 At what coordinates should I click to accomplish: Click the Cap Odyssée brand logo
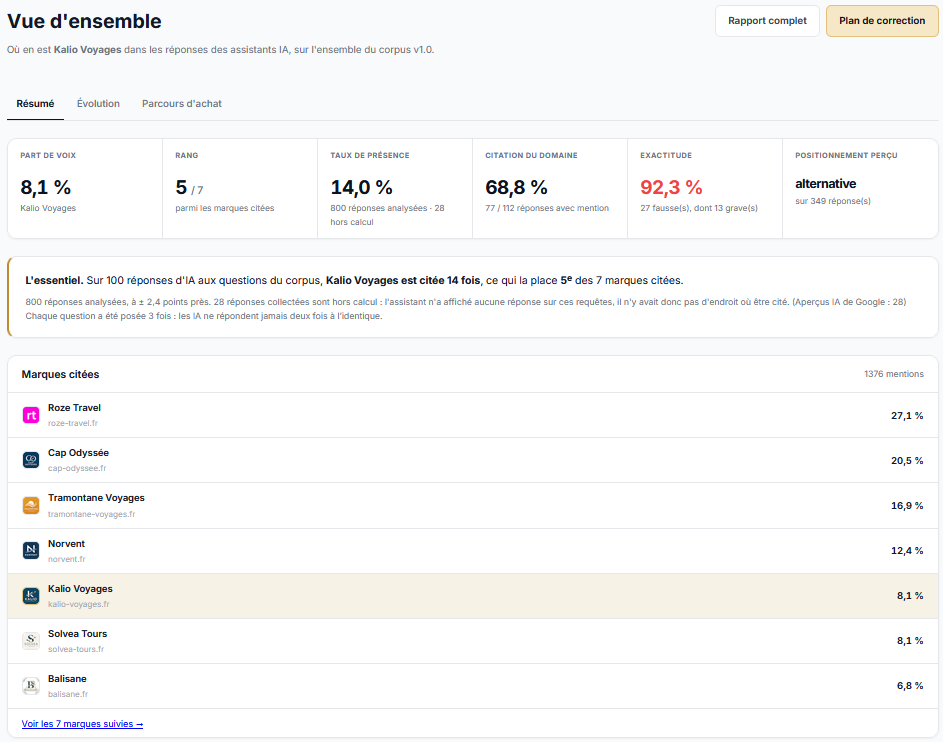(31, 460)
